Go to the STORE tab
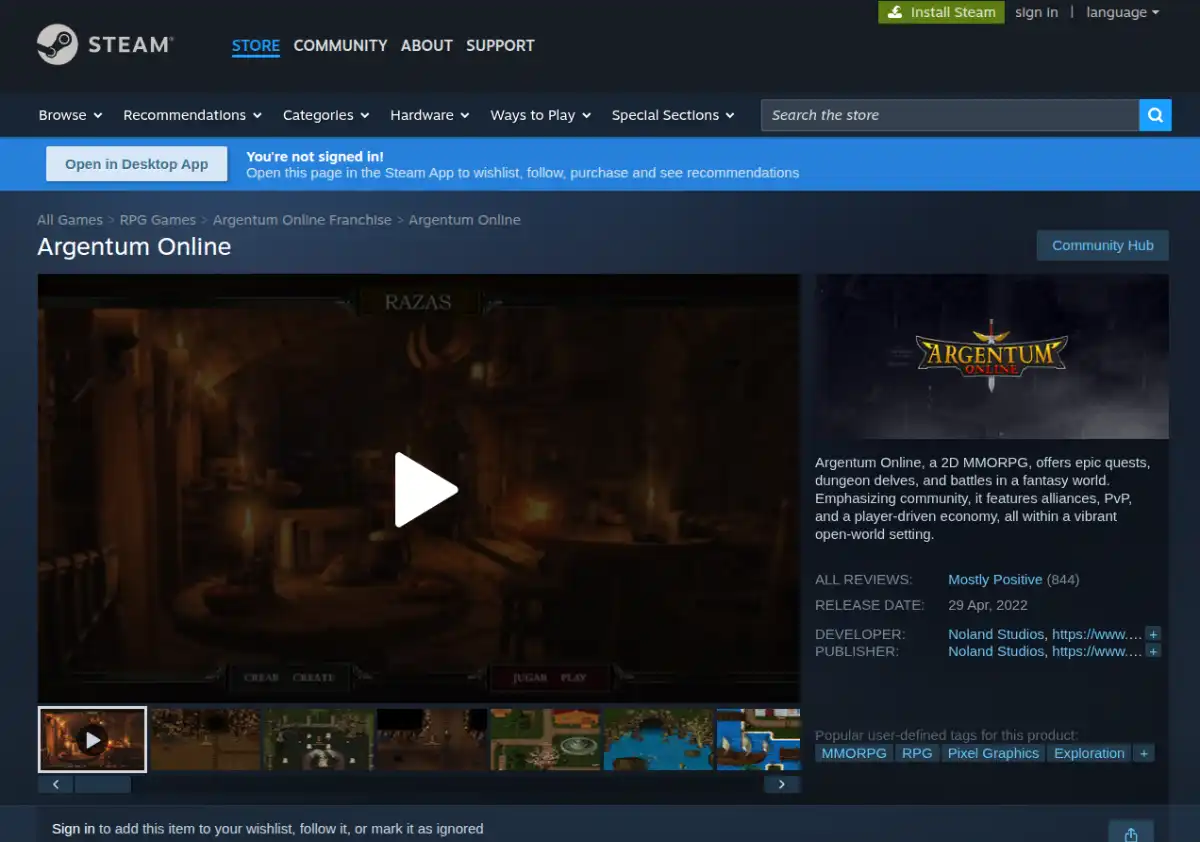Image resolution: width=1200 pixels, height=842 pixels. tap(256, 46)
